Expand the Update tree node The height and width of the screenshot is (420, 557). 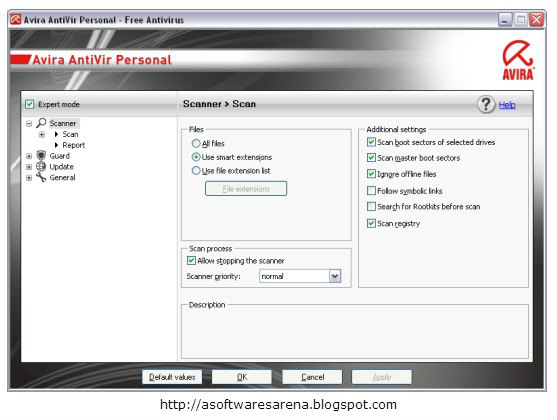(29, 167)
